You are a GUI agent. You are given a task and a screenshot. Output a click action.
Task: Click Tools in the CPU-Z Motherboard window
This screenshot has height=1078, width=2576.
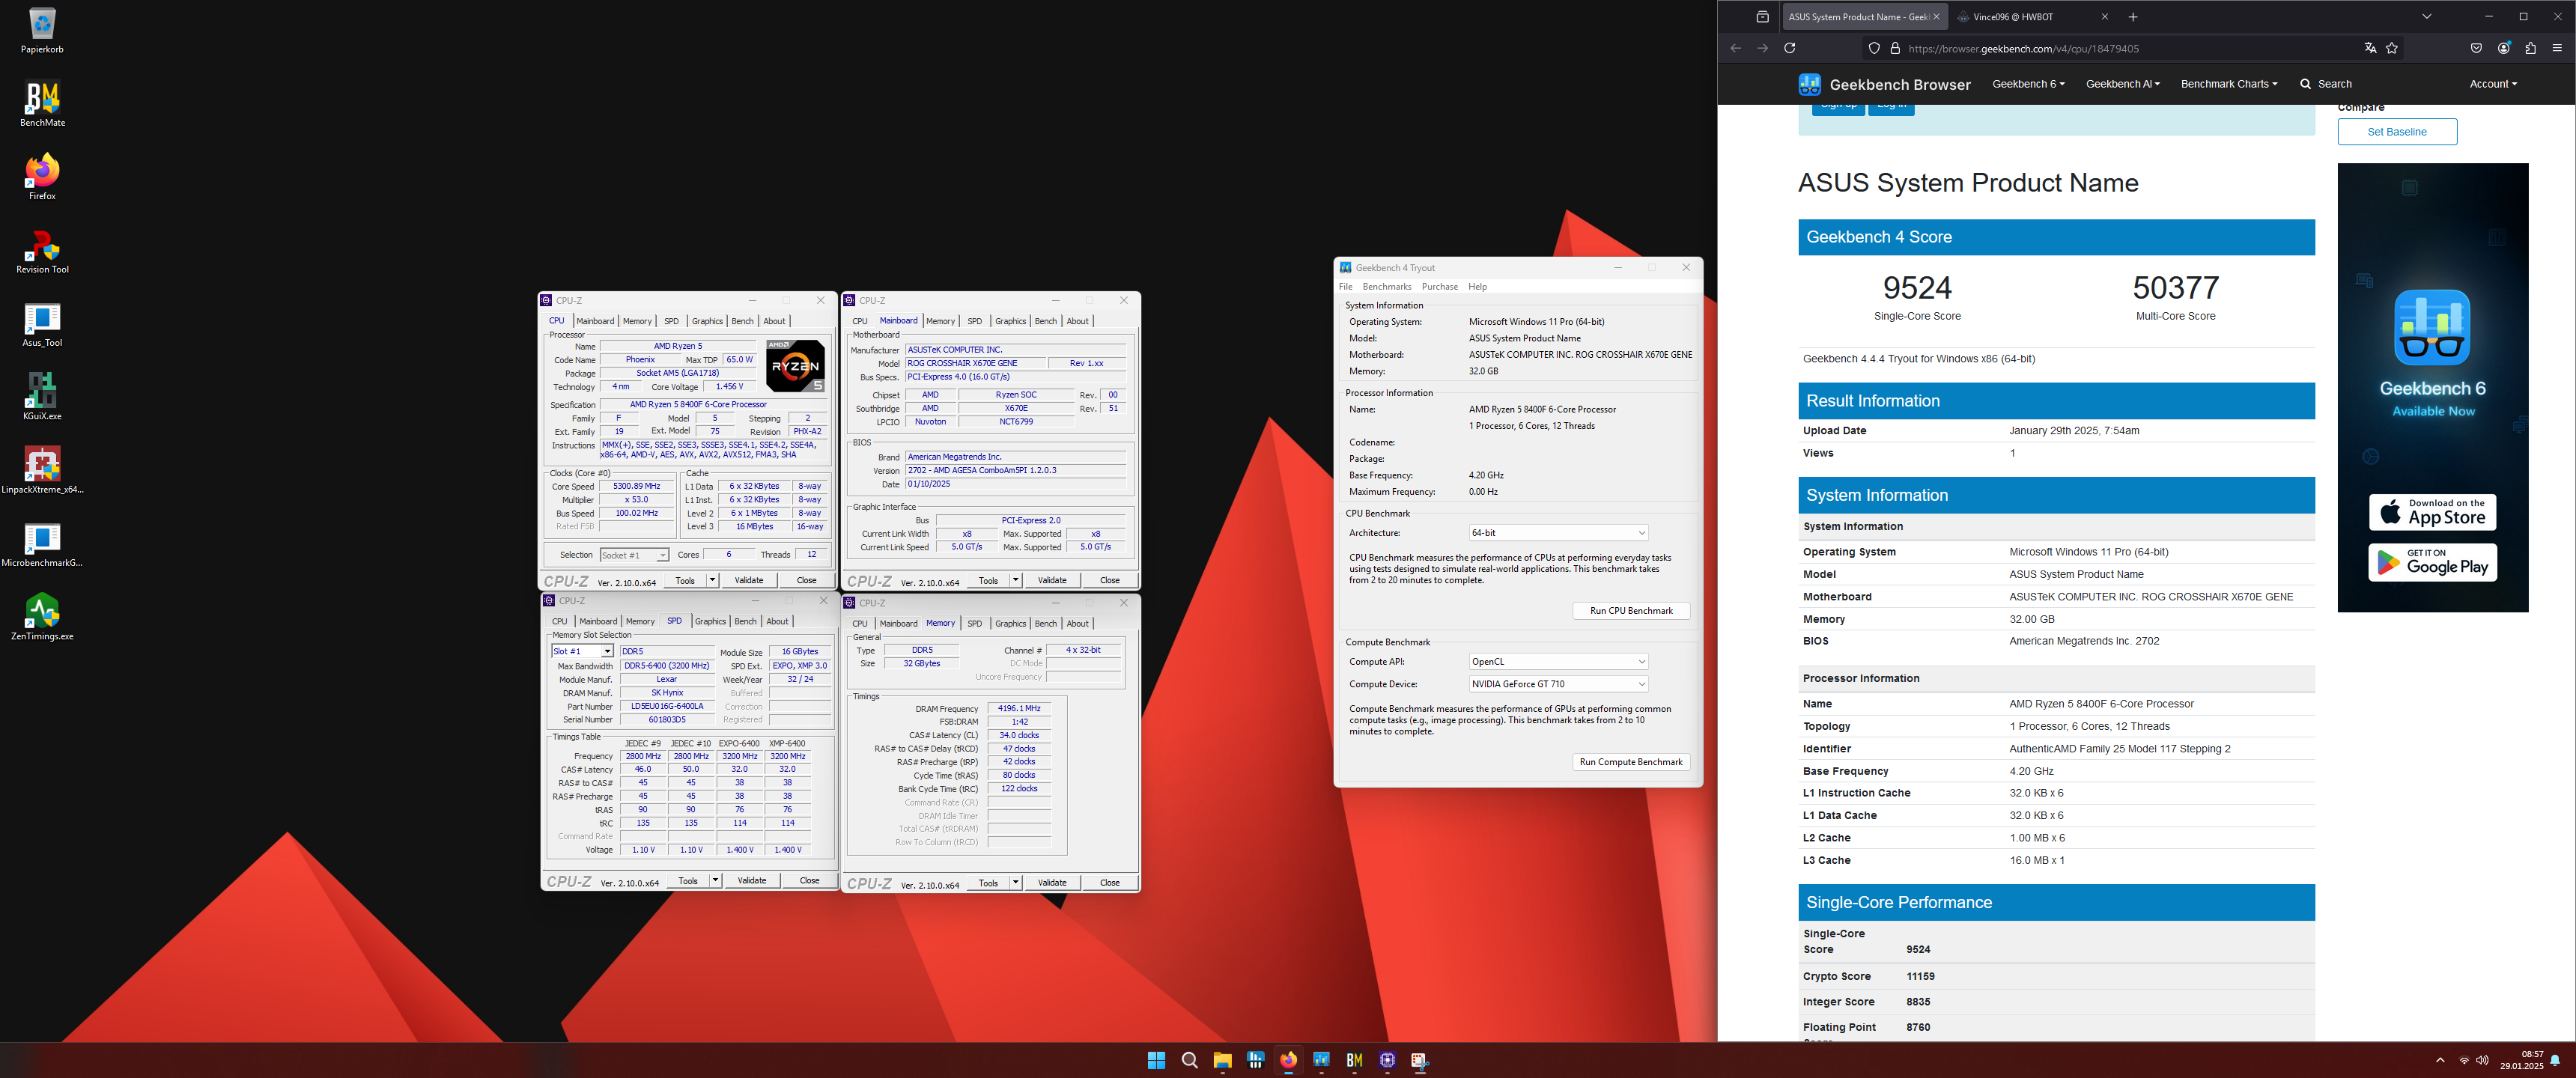[x=988, y=581]
